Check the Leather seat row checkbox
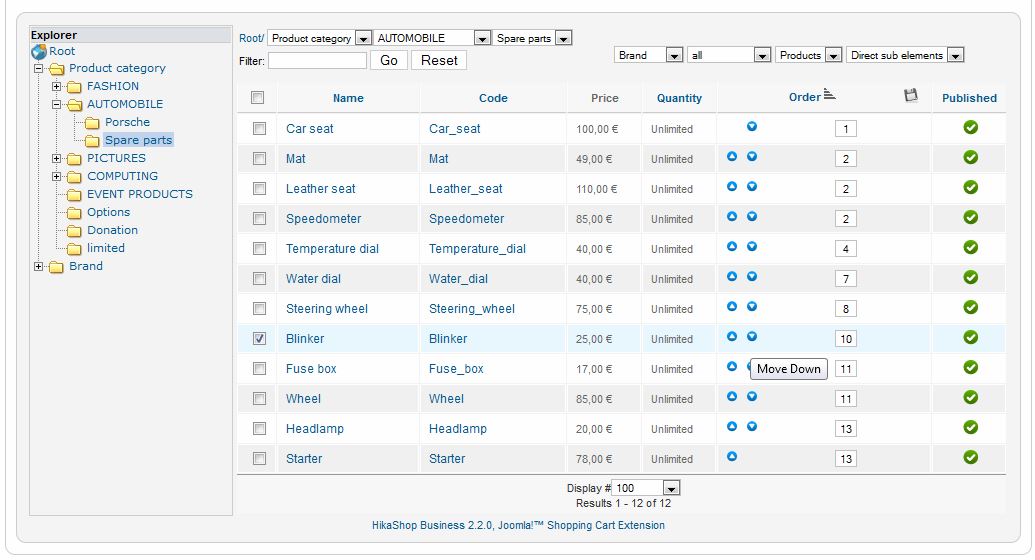1035x560 pixels. pos(259,189)
